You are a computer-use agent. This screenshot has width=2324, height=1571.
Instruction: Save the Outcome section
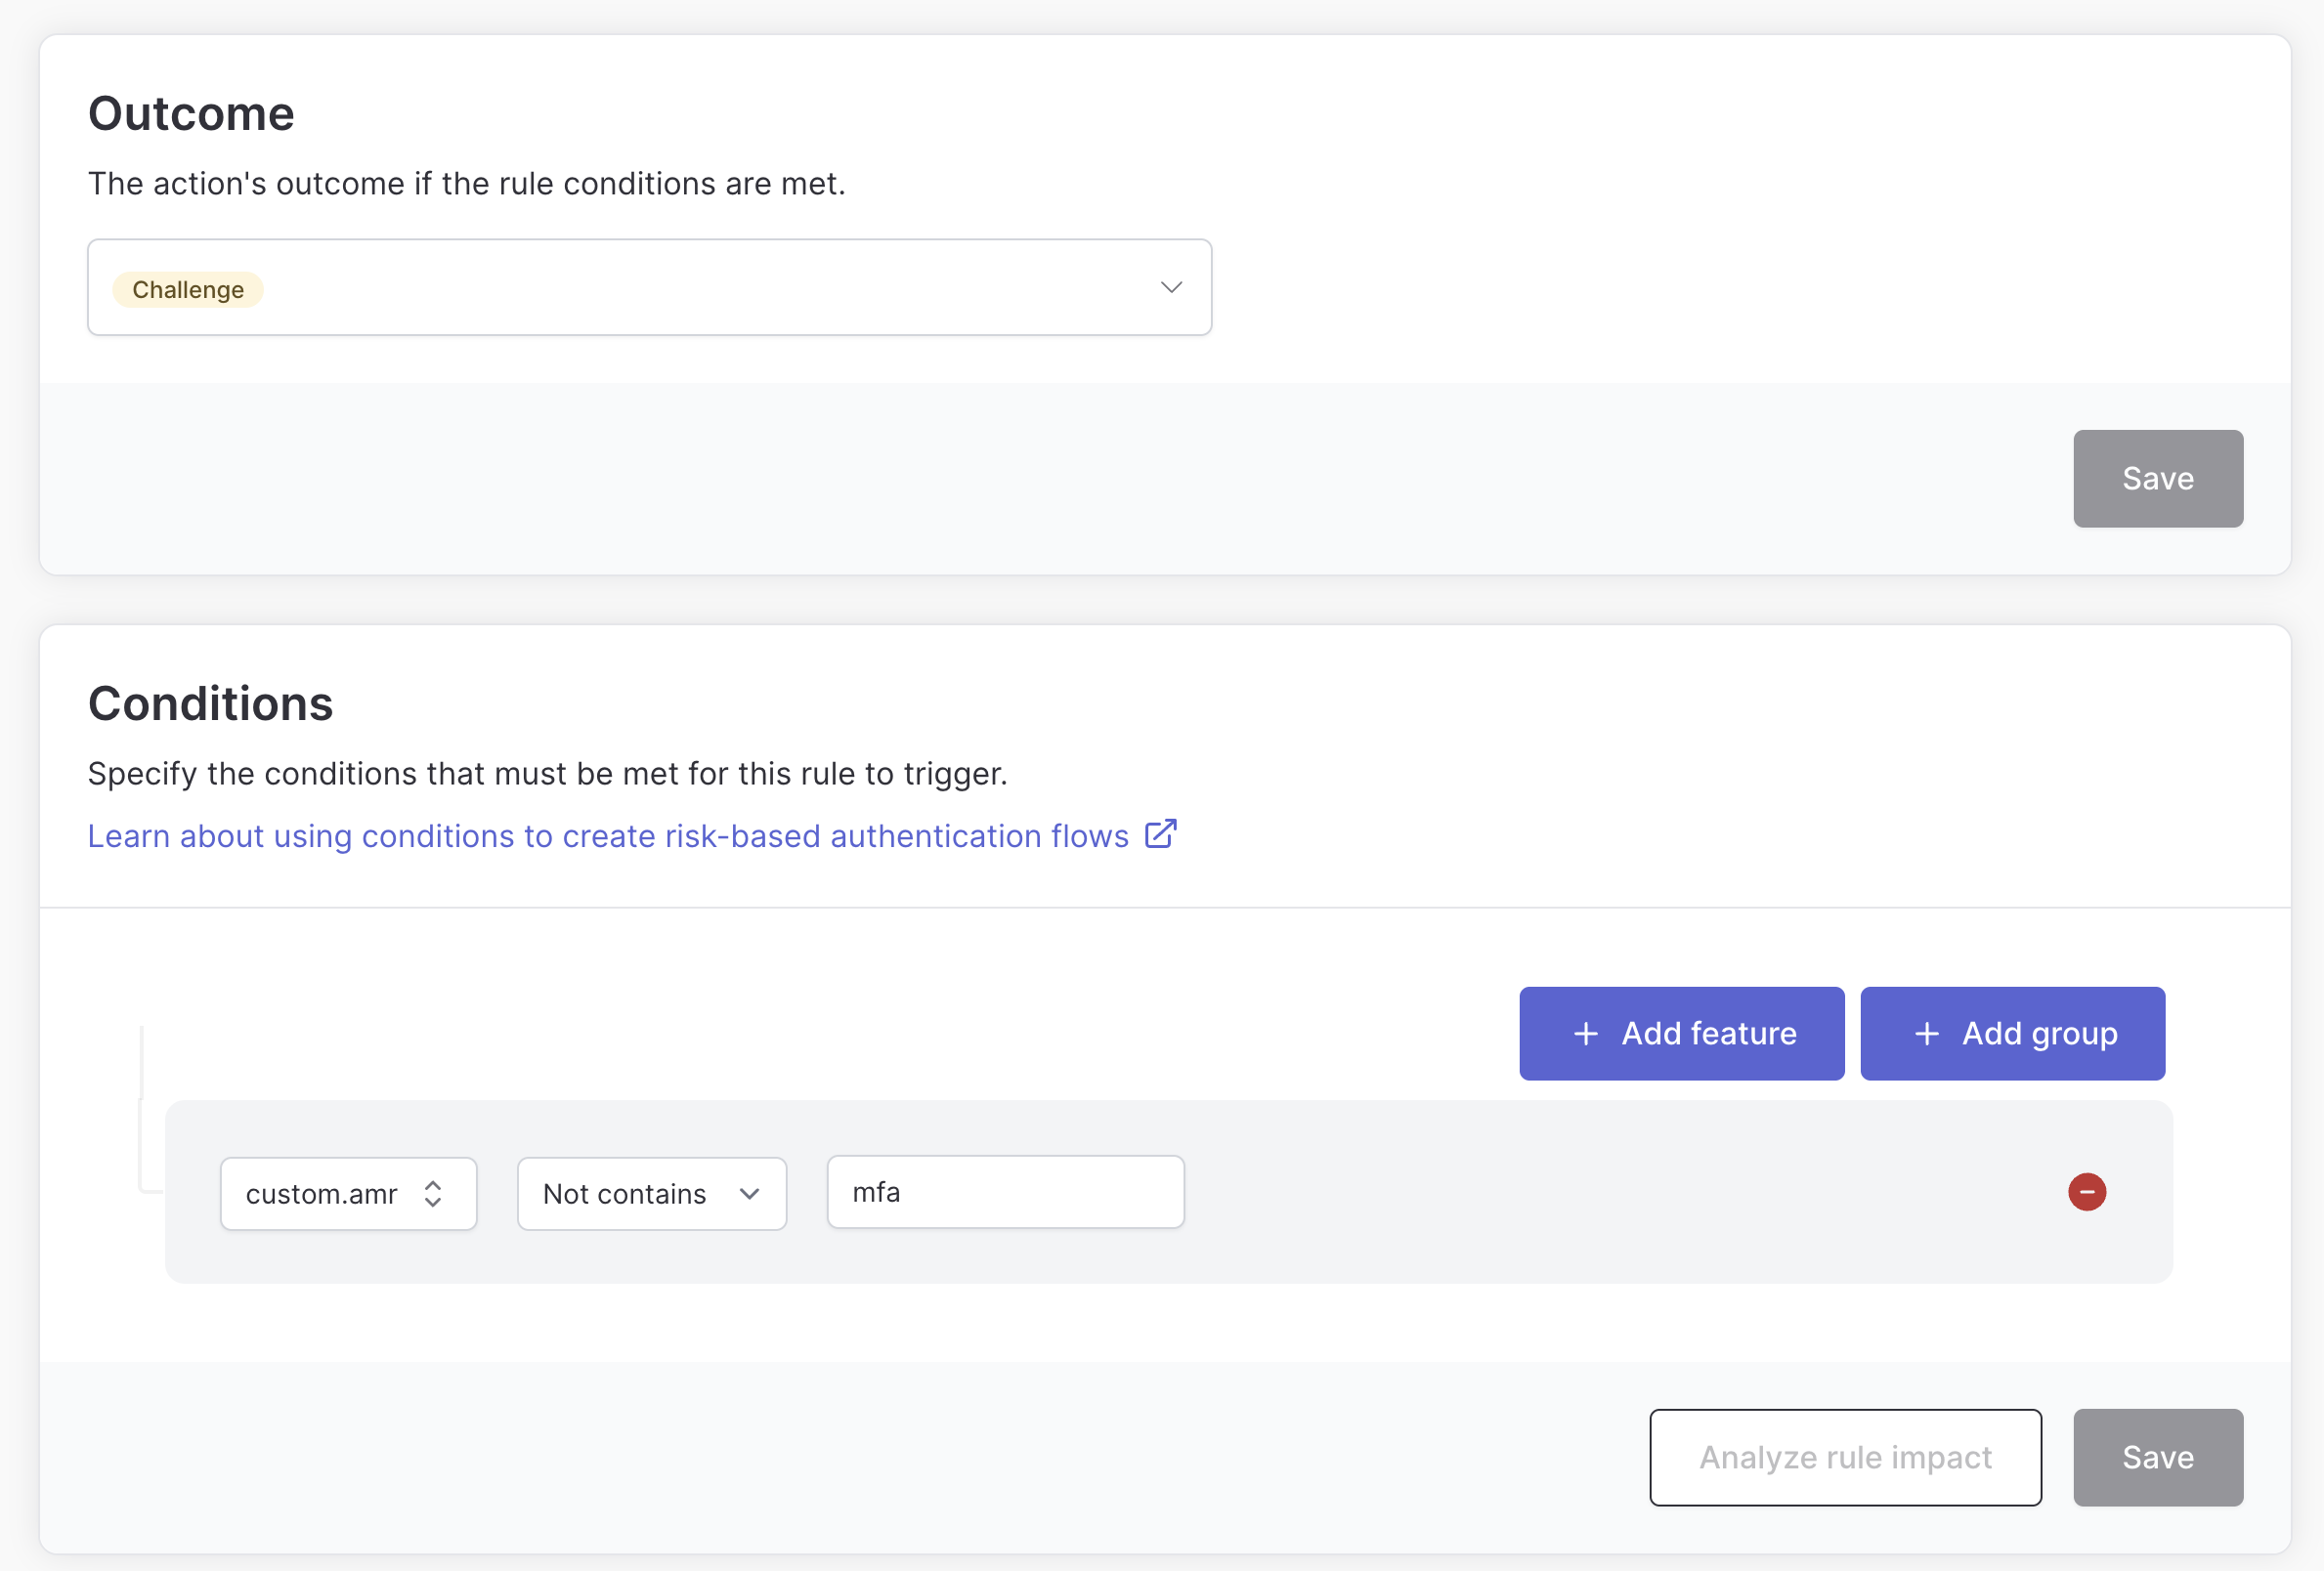[2157, 478]
